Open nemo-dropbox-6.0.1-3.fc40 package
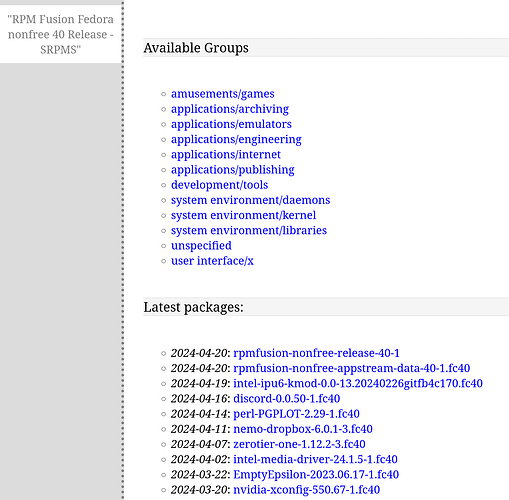This screenshot has width=509, height=500. point(303,429)
